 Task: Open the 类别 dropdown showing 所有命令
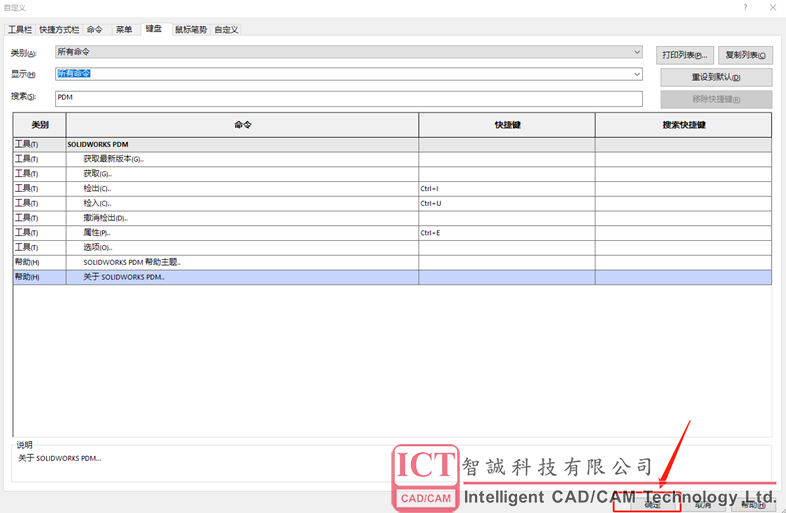349,52
